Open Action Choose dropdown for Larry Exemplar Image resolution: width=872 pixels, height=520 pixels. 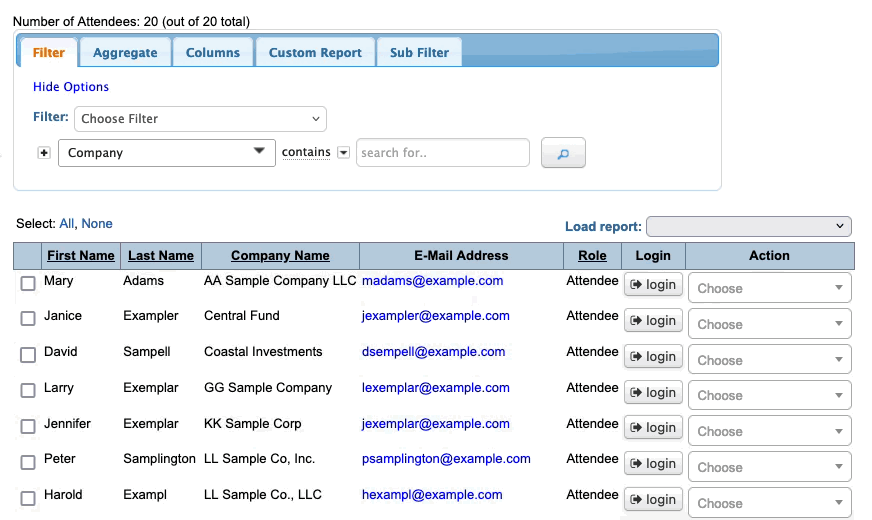click(x=770, y=395)
